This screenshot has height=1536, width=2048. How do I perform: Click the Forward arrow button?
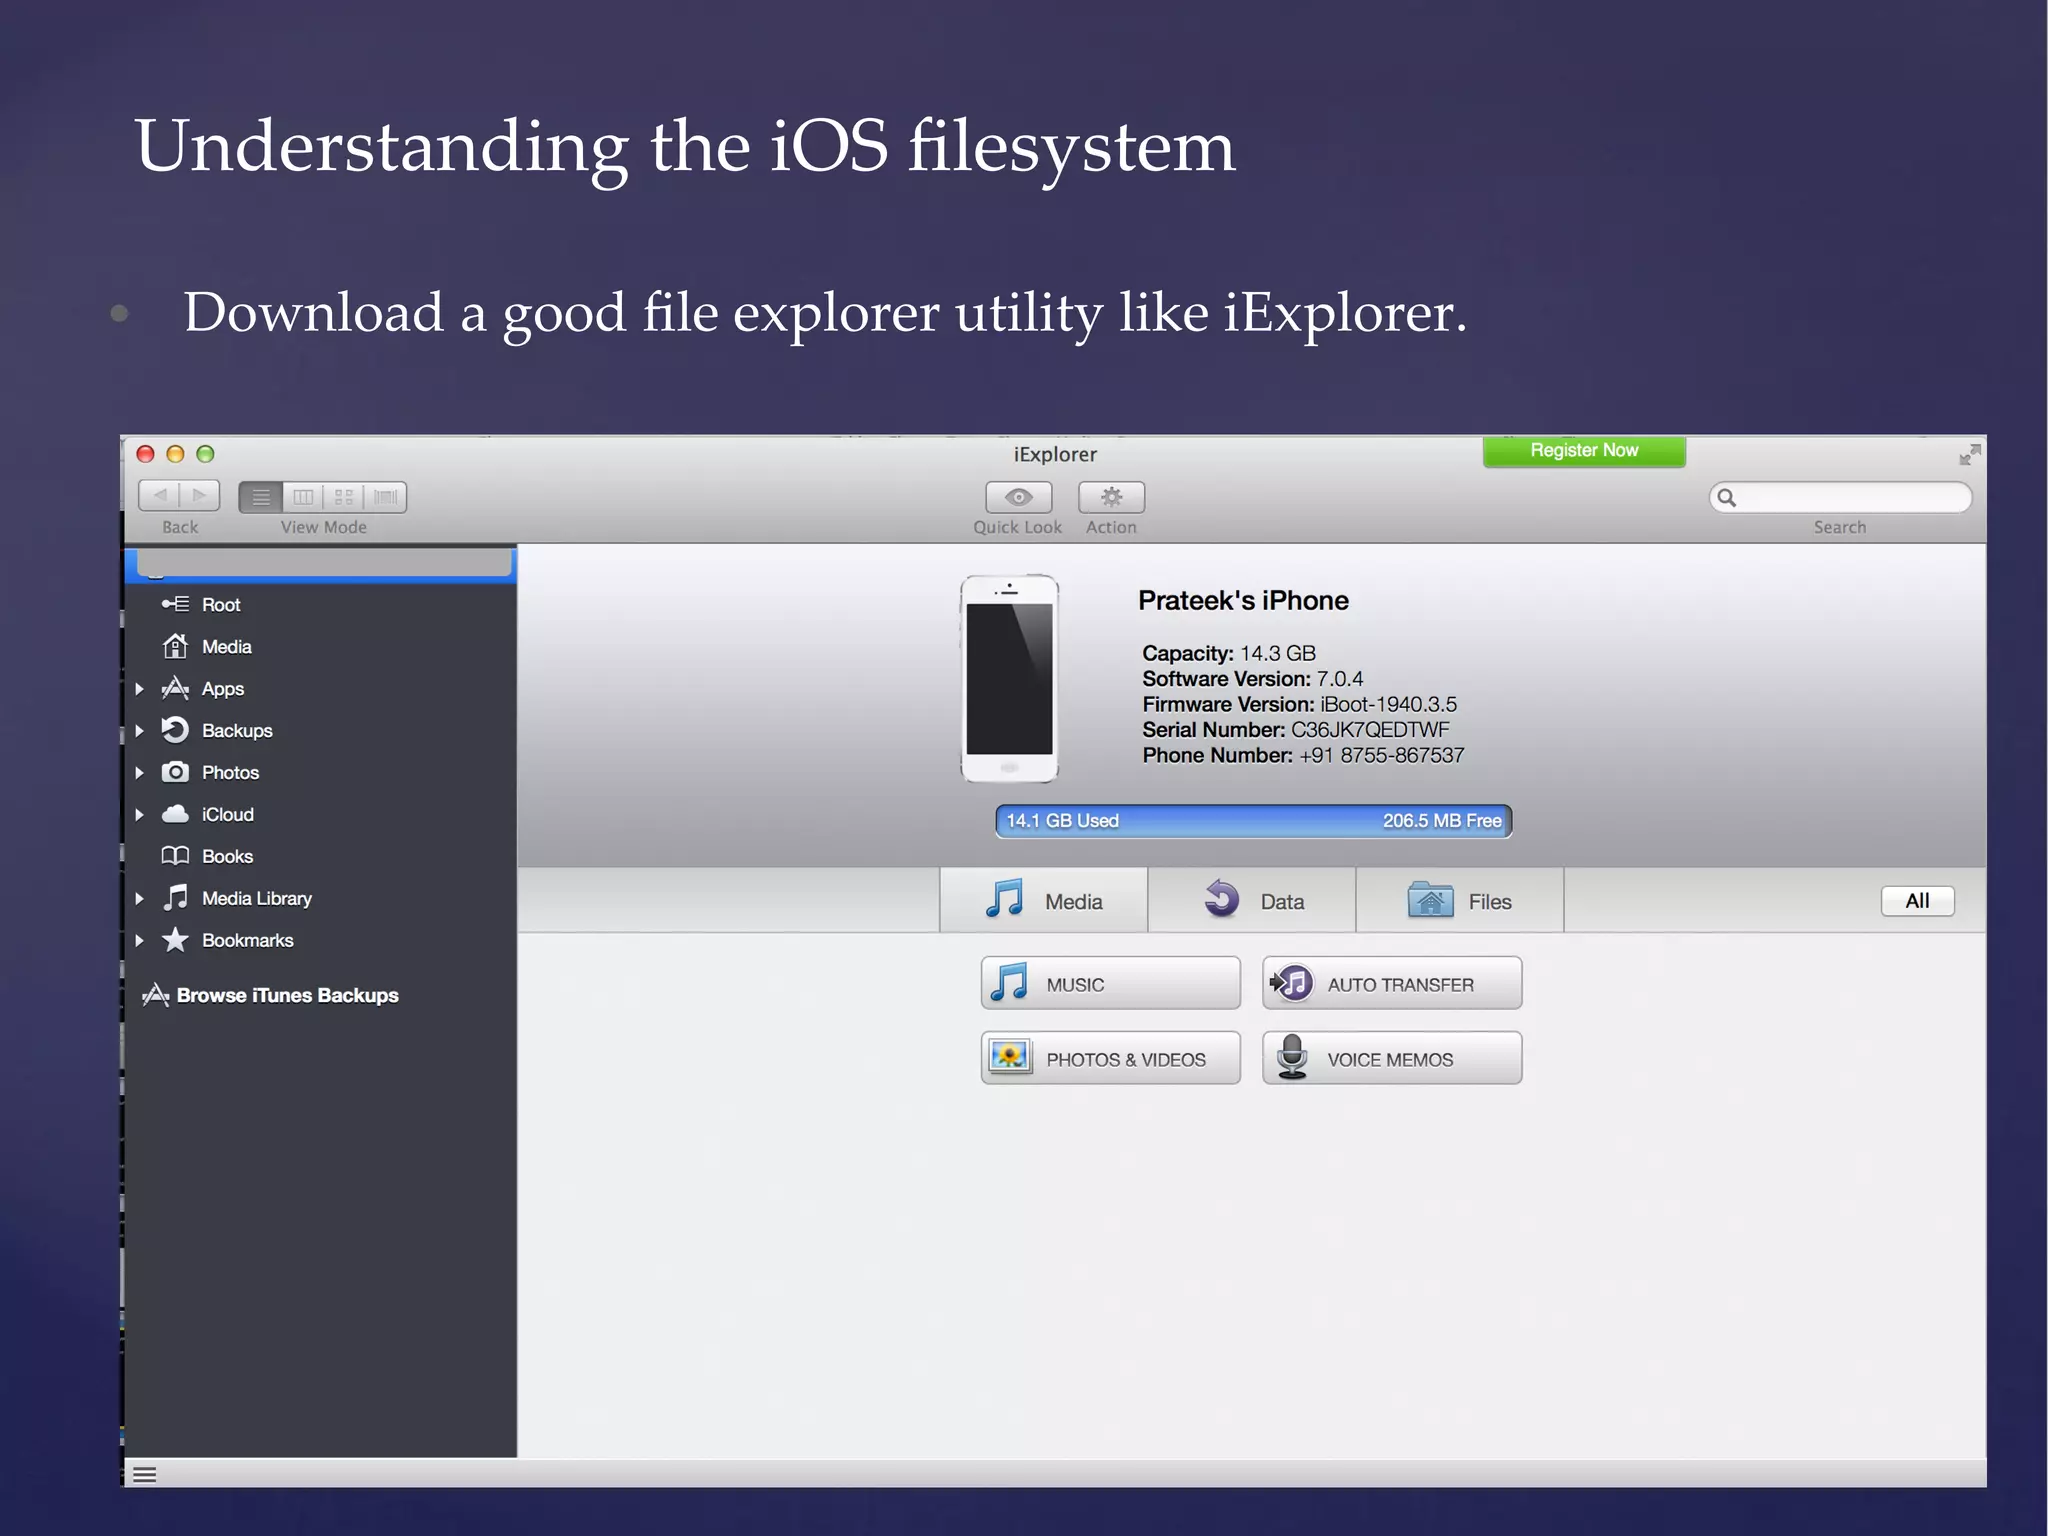199,496
